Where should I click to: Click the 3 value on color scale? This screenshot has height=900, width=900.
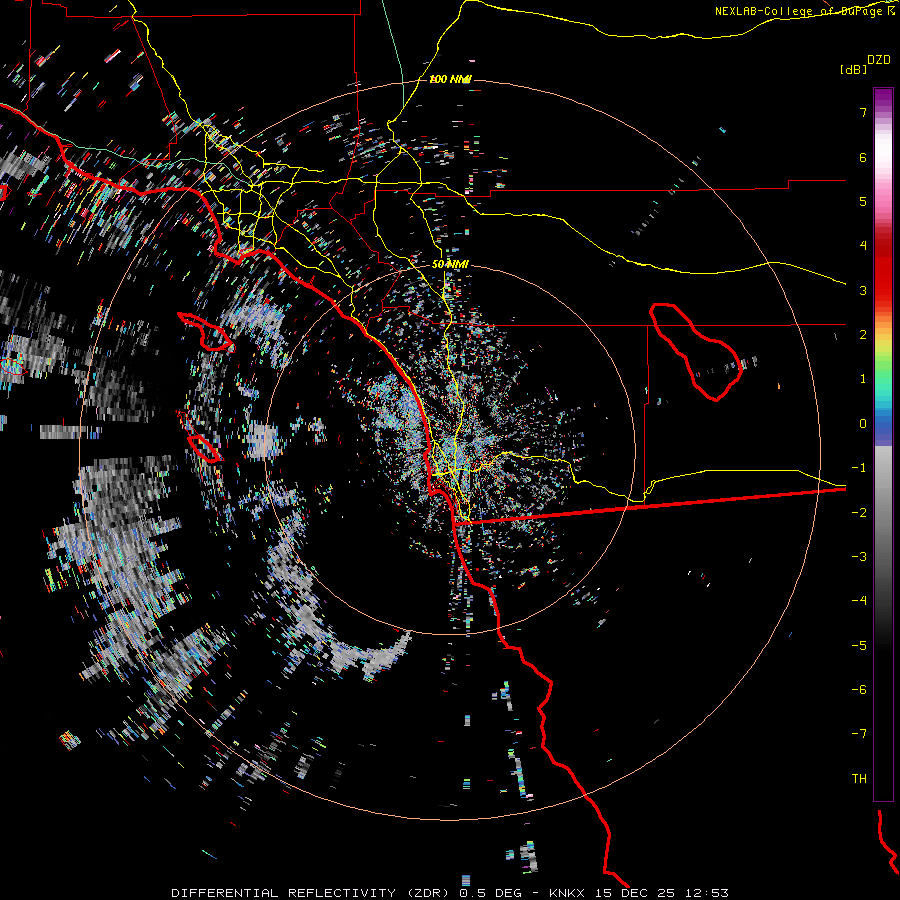[863, 290]
